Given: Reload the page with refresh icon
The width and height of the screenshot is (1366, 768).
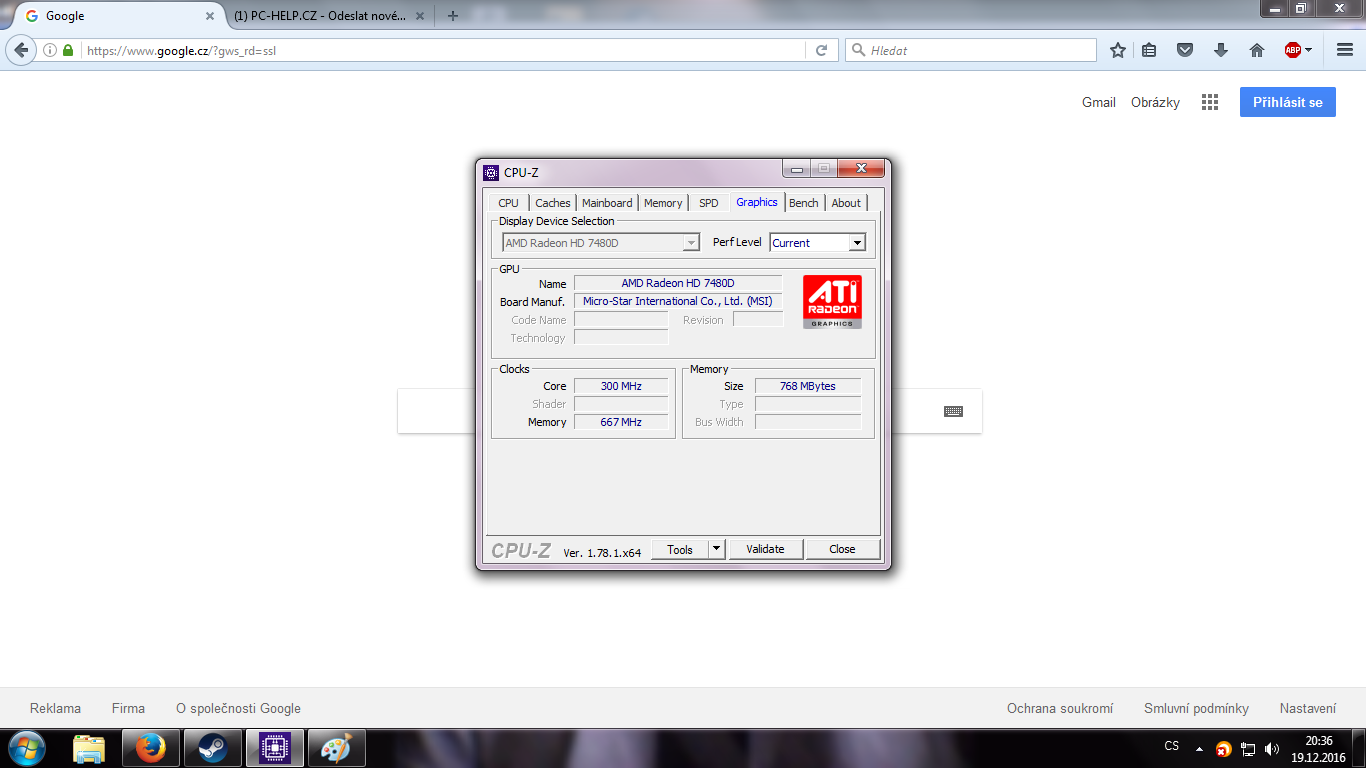Looking at the screenshot, I should (x=822, y=50).
